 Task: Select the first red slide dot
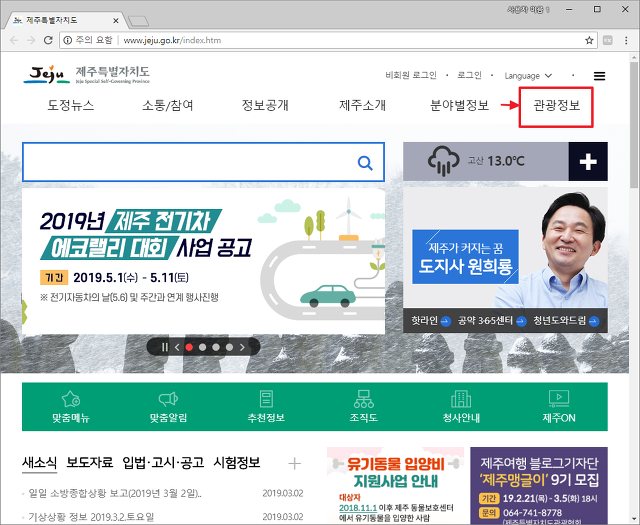[189, 347]
